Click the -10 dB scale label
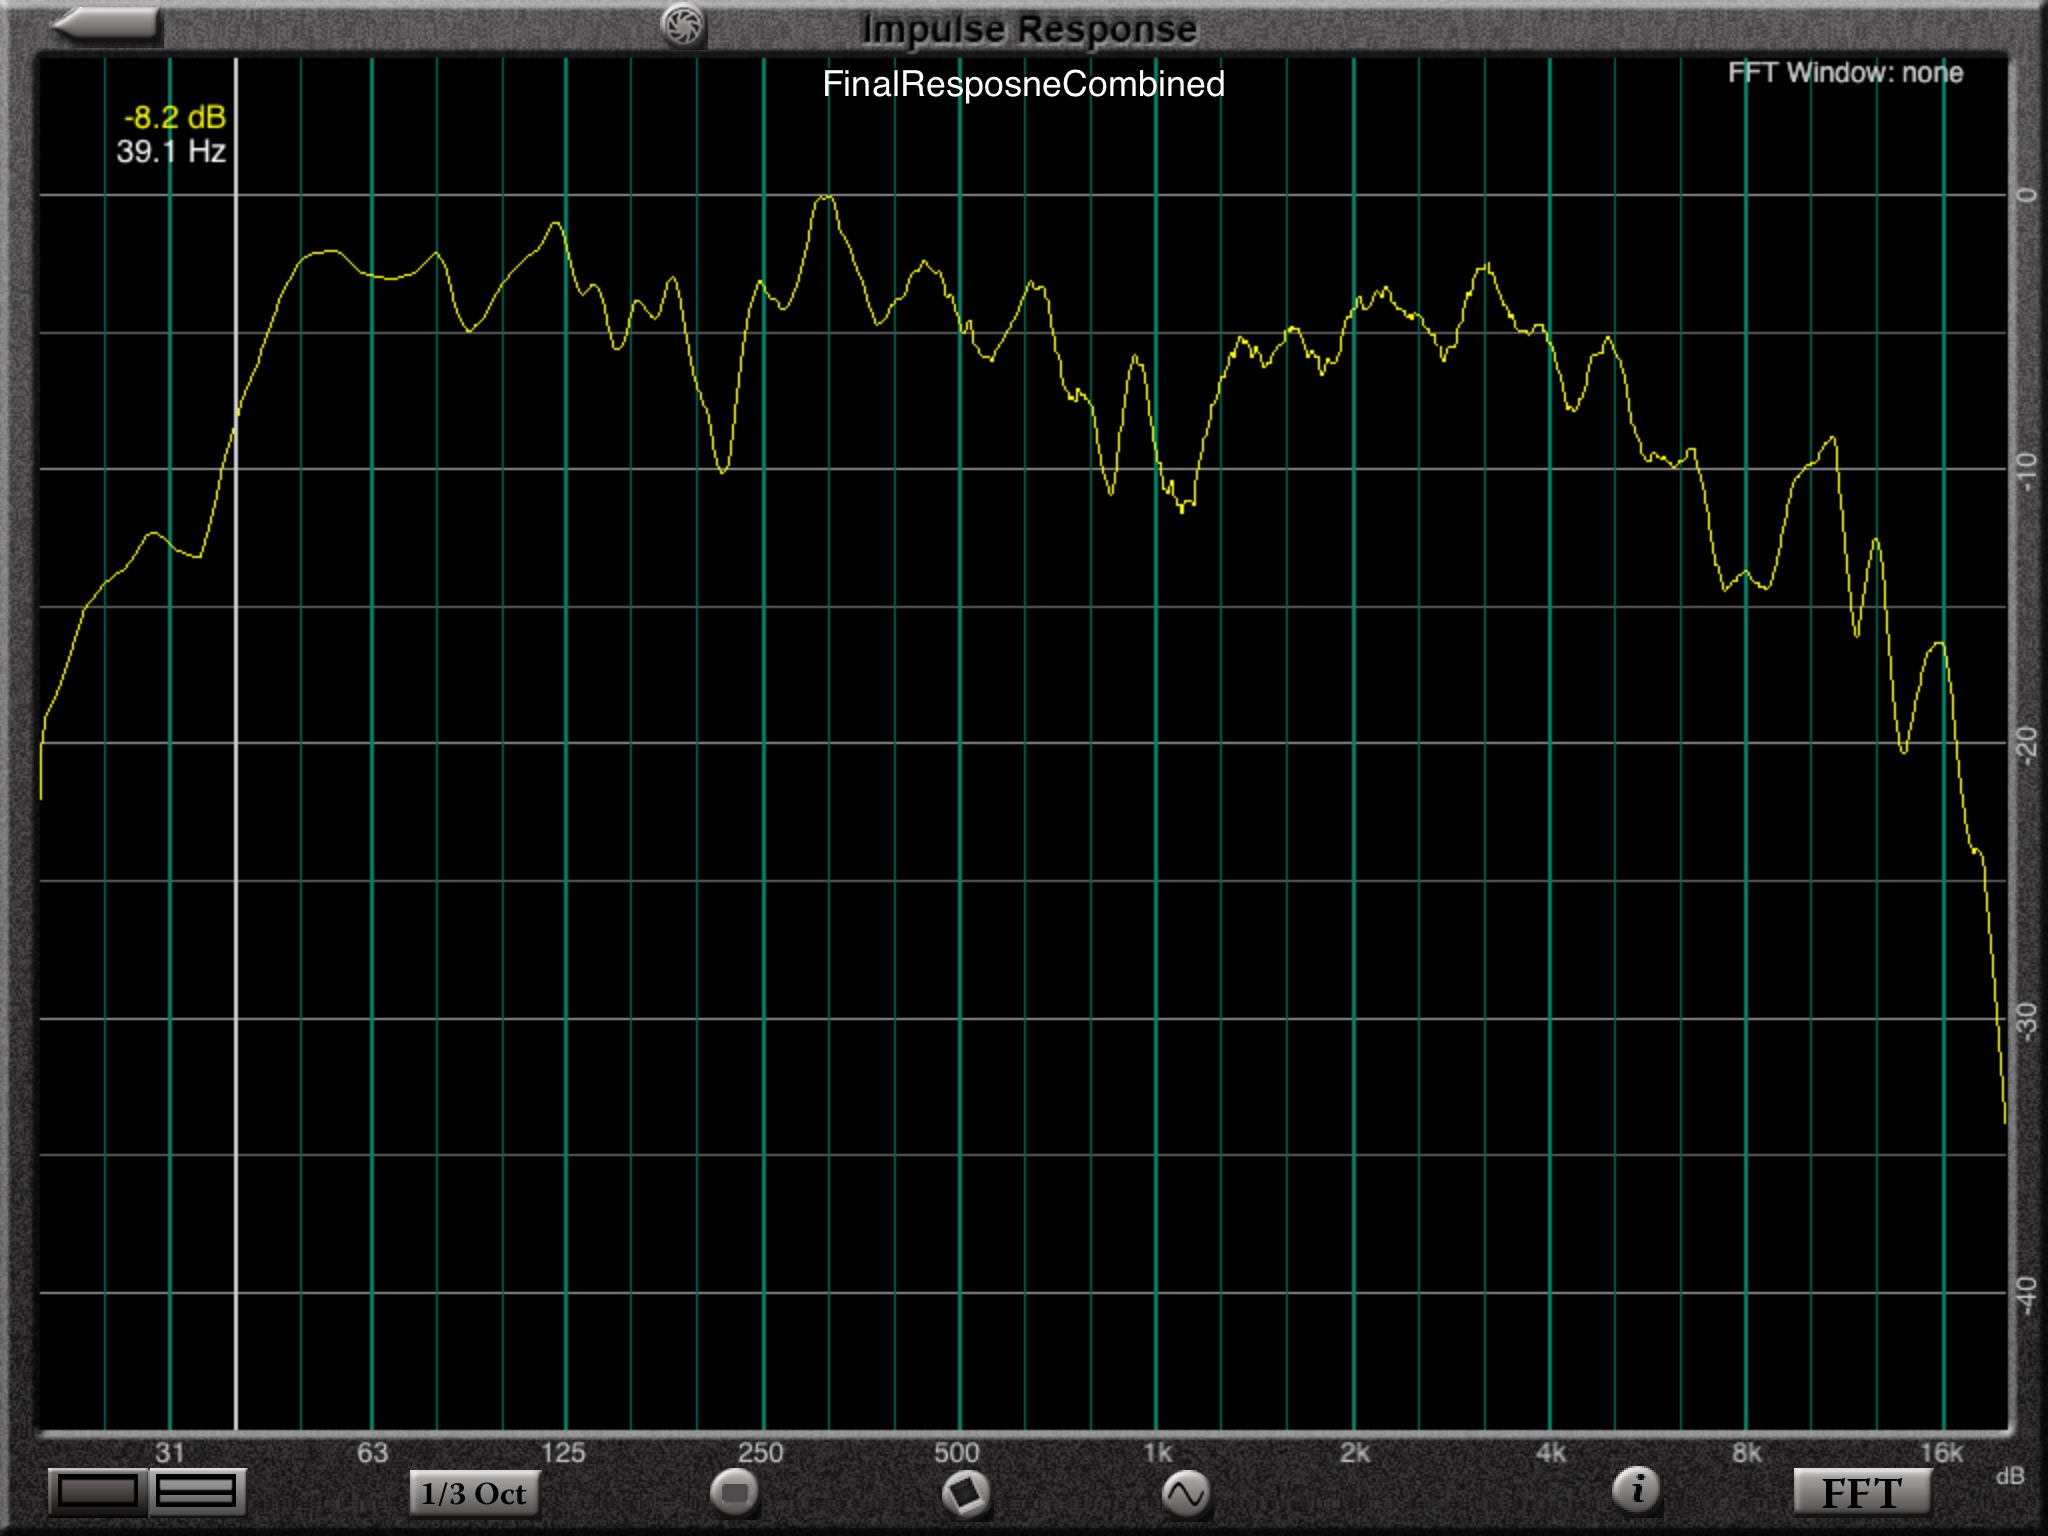Viewport: 2048px width, 1536px height. click(x=2026, y=470)
